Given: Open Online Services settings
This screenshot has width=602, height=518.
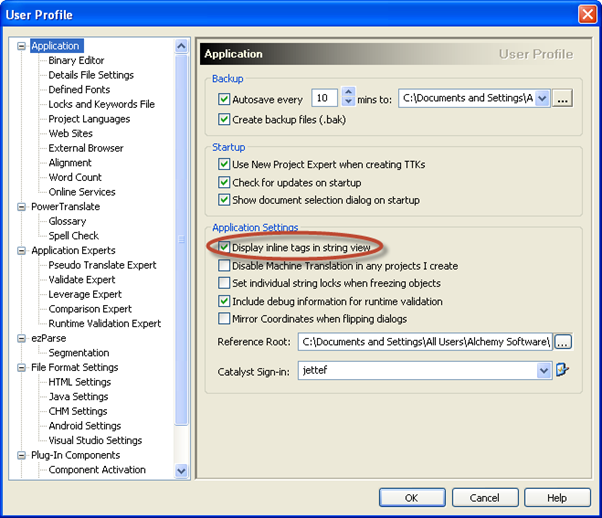Looking at the screenshot, I should tap(82, 192).
